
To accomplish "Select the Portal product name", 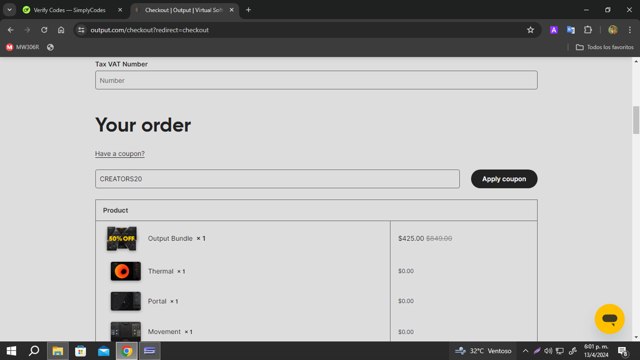I will (157, 301).
